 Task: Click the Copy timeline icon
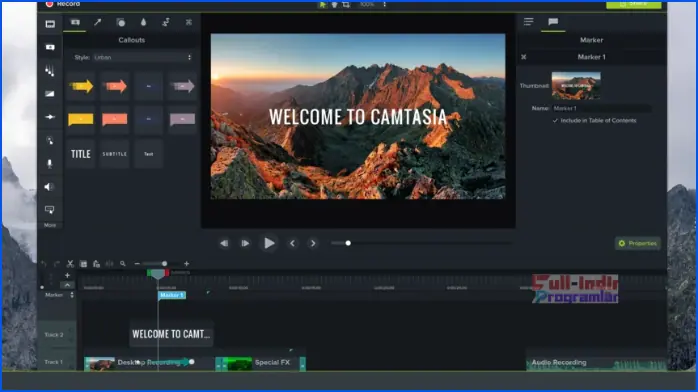pyautogui.click(x=83, y=264)
